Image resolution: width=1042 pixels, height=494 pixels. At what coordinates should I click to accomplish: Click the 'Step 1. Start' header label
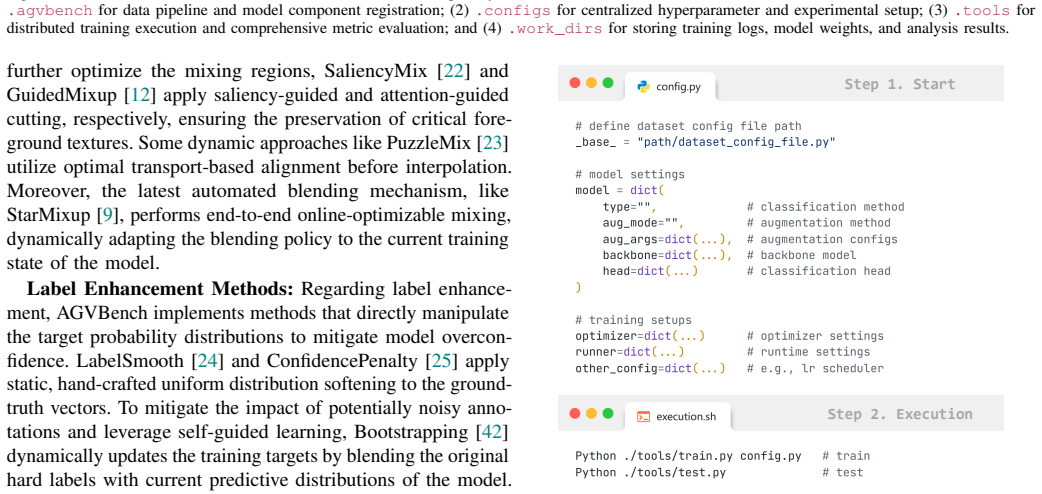pyautogui.click(x=899, y=84)
